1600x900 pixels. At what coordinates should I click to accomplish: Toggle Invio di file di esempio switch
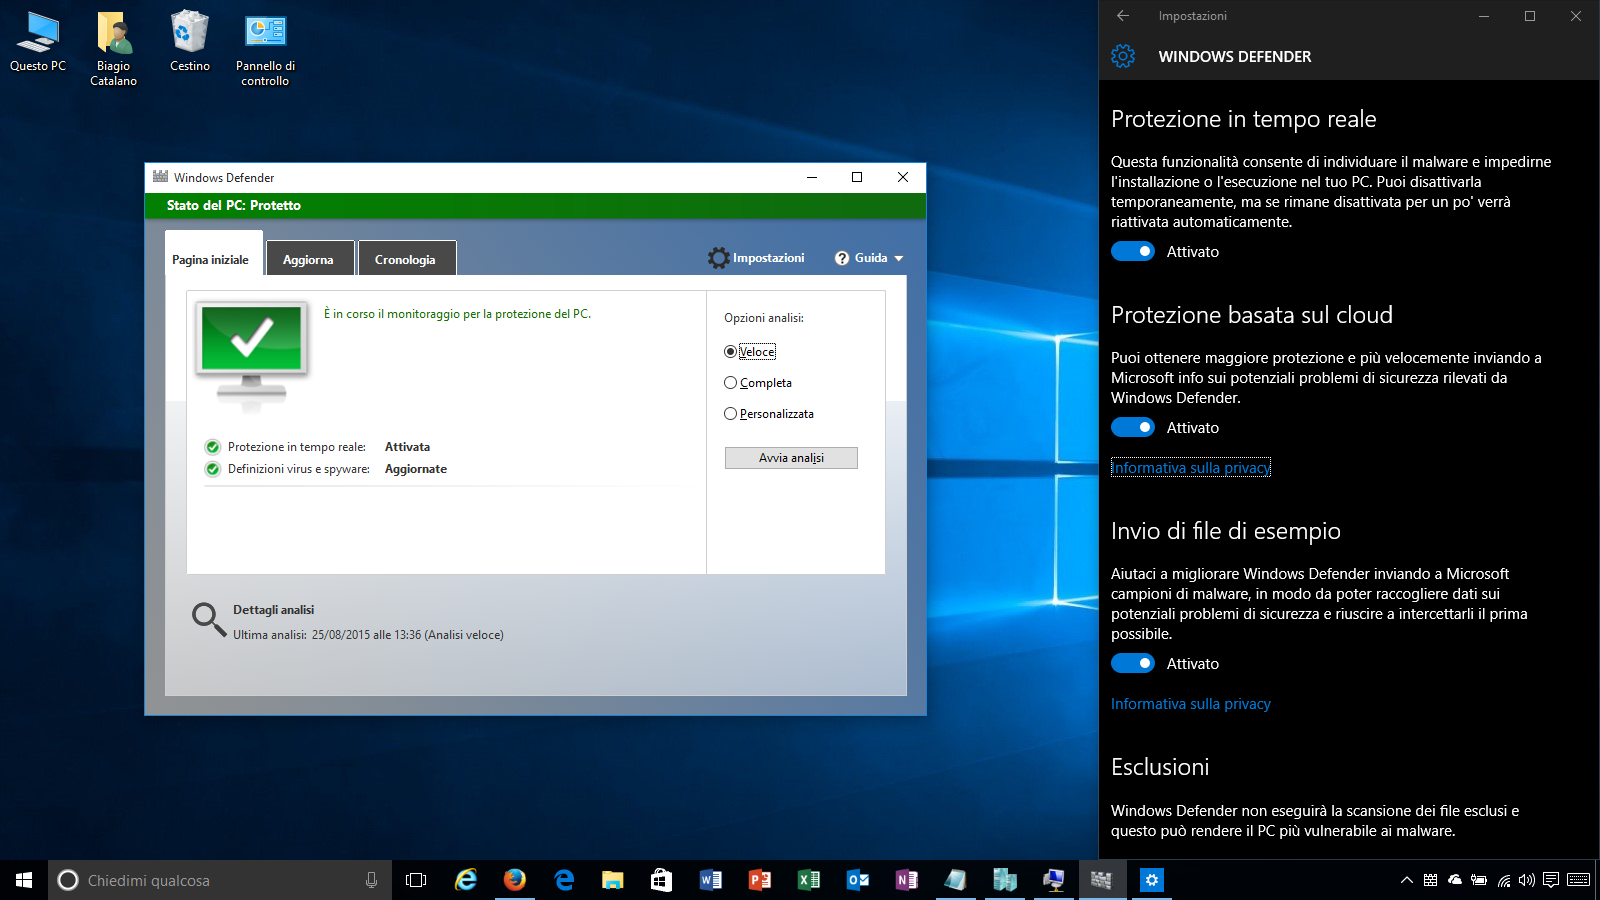[1133, 663]
